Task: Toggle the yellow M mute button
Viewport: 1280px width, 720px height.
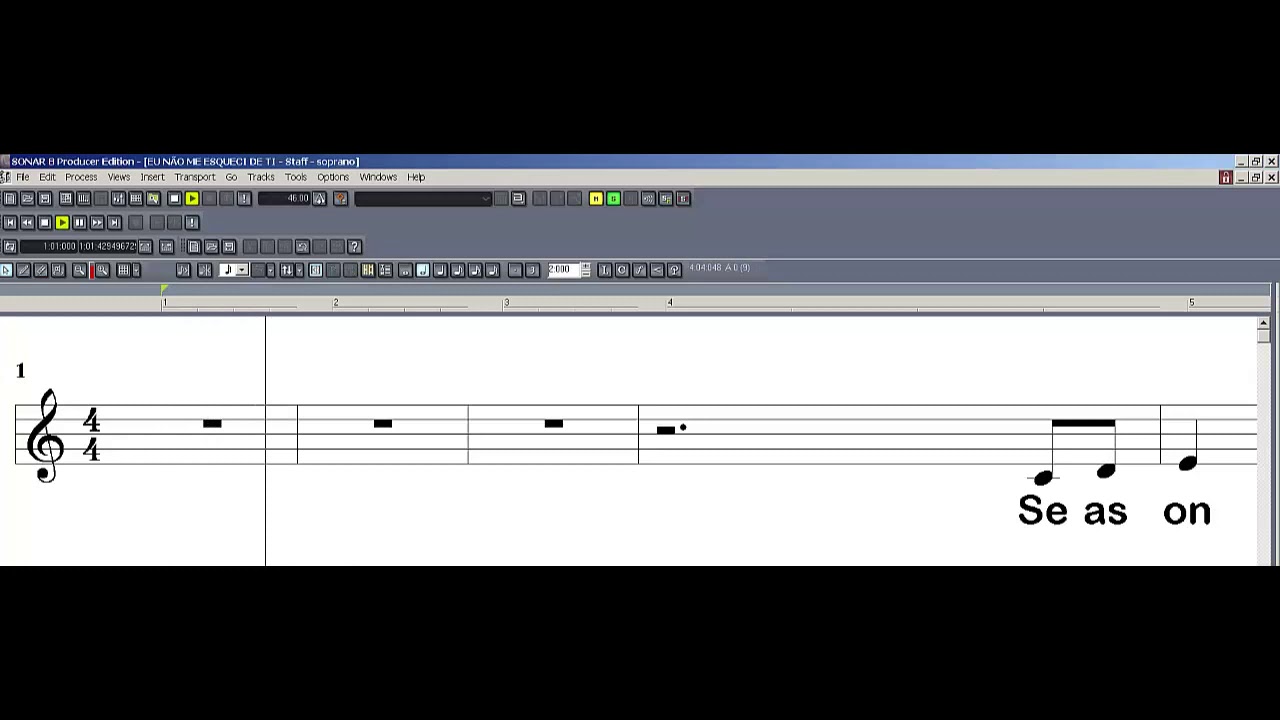Action: point(596,198)
